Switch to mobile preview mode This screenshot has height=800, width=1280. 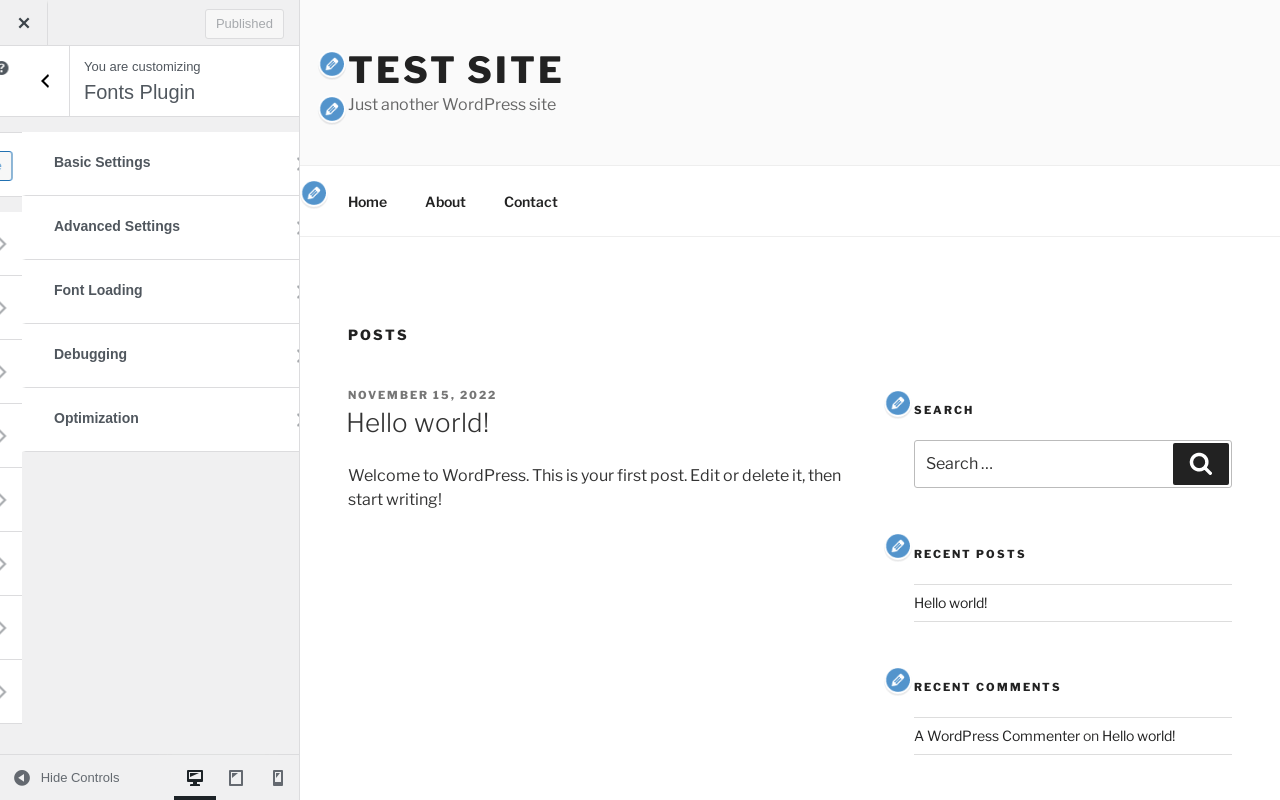click(x=278, y=778)
